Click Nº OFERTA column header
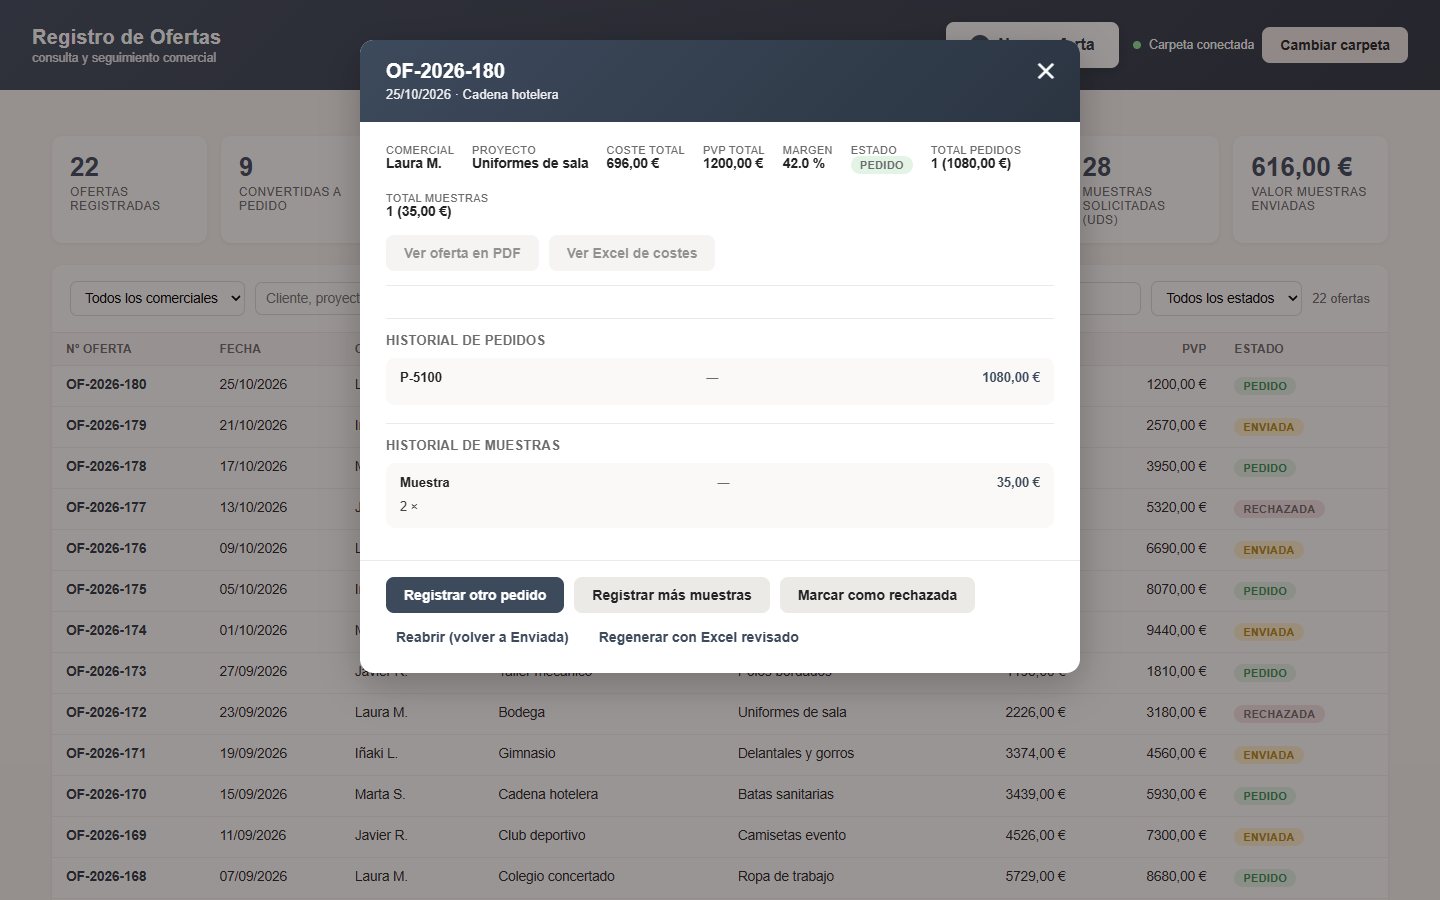Viewport: 1440px width, 900px height. [x=99, y=349]
